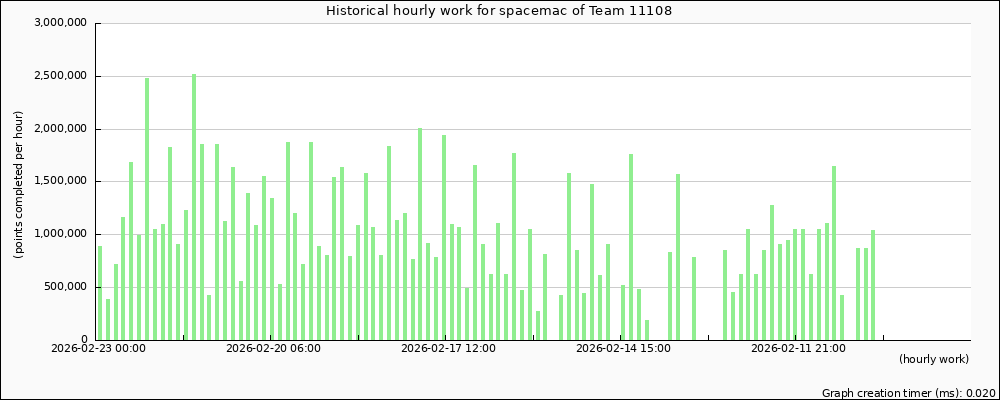Image resolution: width=1000 pixels, height=400 pixels.
Task: Select the 2026-02-17 12:00 date label
Action: [x=448, y=349]
